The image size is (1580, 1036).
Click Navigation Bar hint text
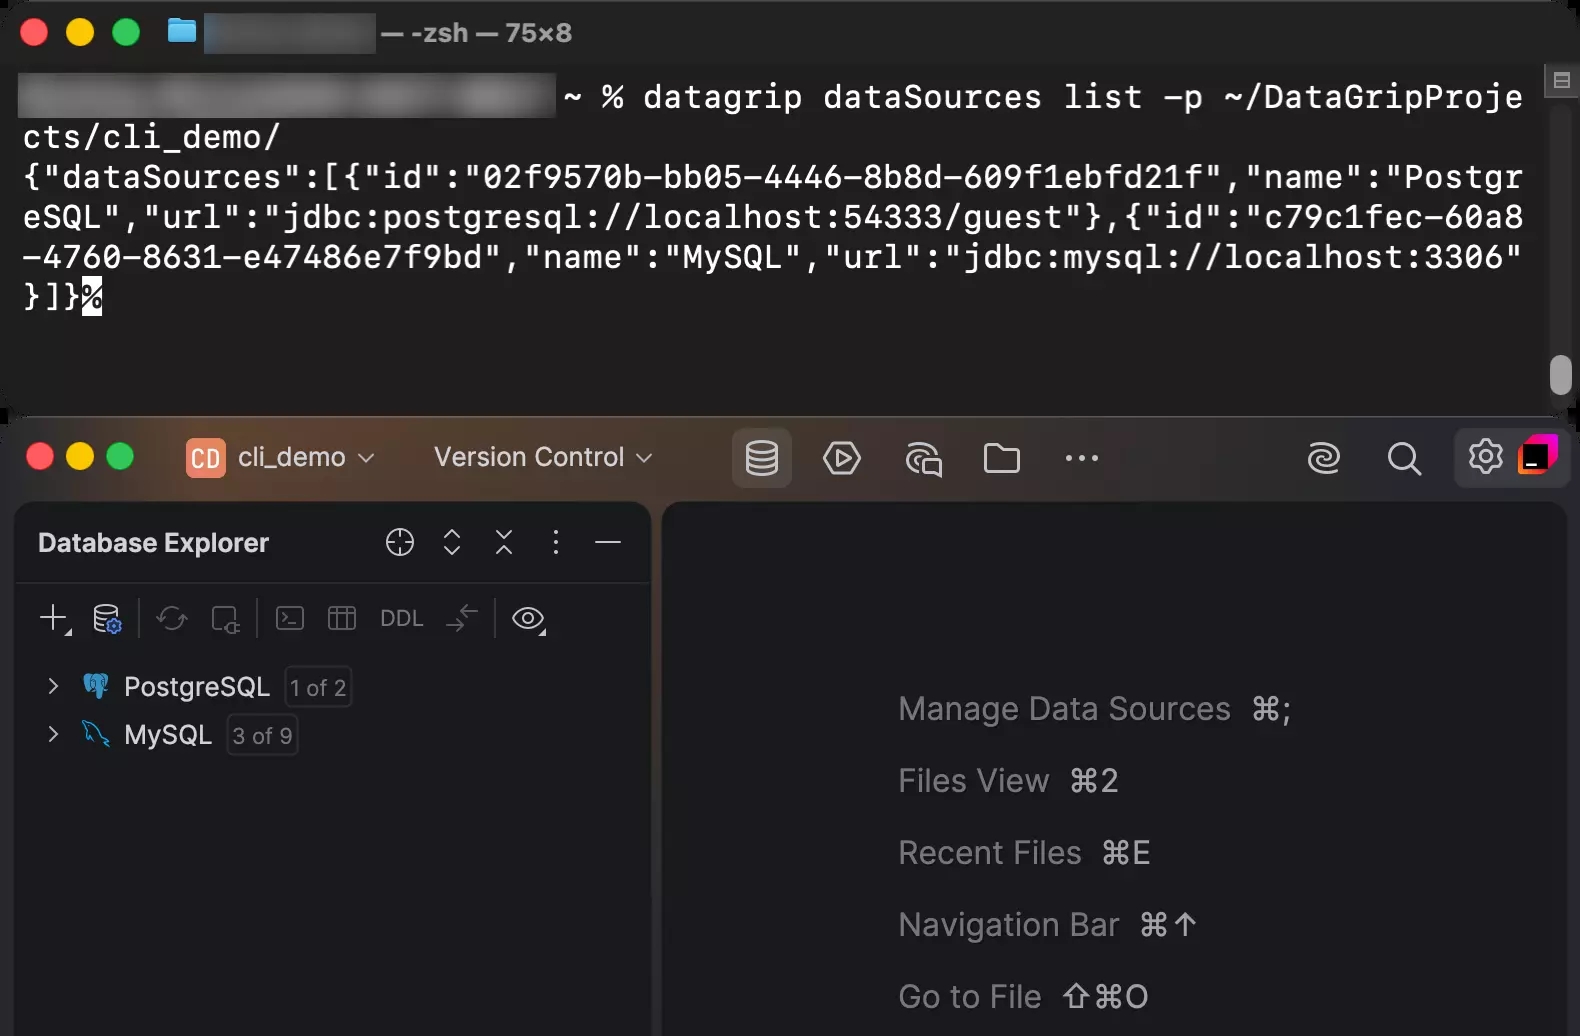click(1008, 925)
